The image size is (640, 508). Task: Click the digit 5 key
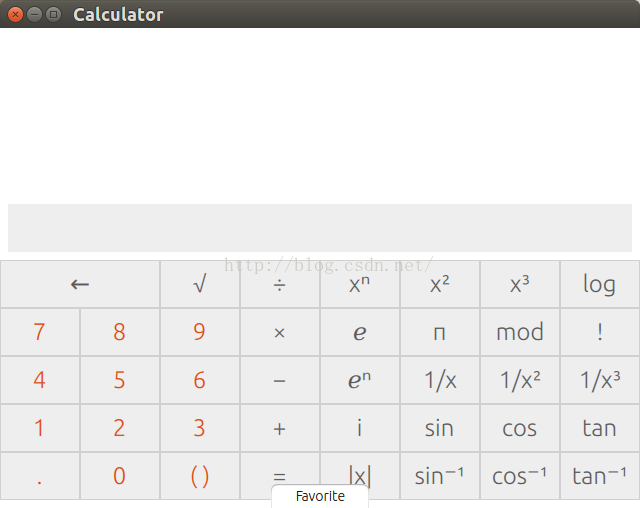point(120,380)
